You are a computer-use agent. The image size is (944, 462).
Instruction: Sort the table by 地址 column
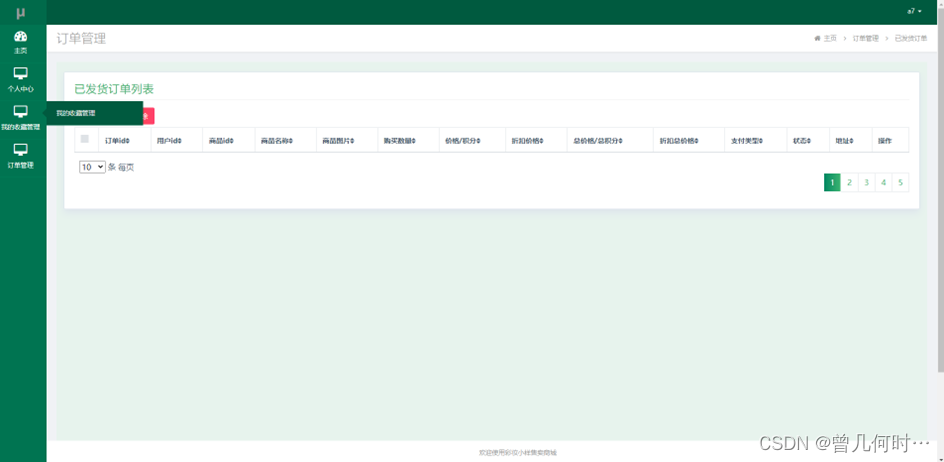851,140
